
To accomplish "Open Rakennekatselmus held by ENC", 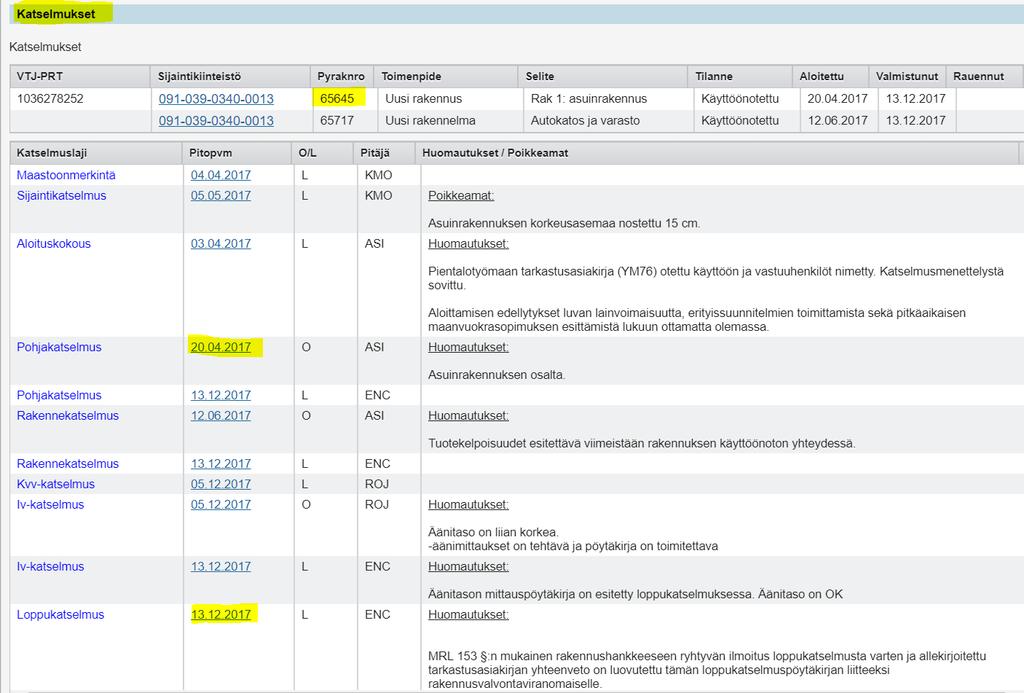I will pyautogui.click(x=68, y=464).
